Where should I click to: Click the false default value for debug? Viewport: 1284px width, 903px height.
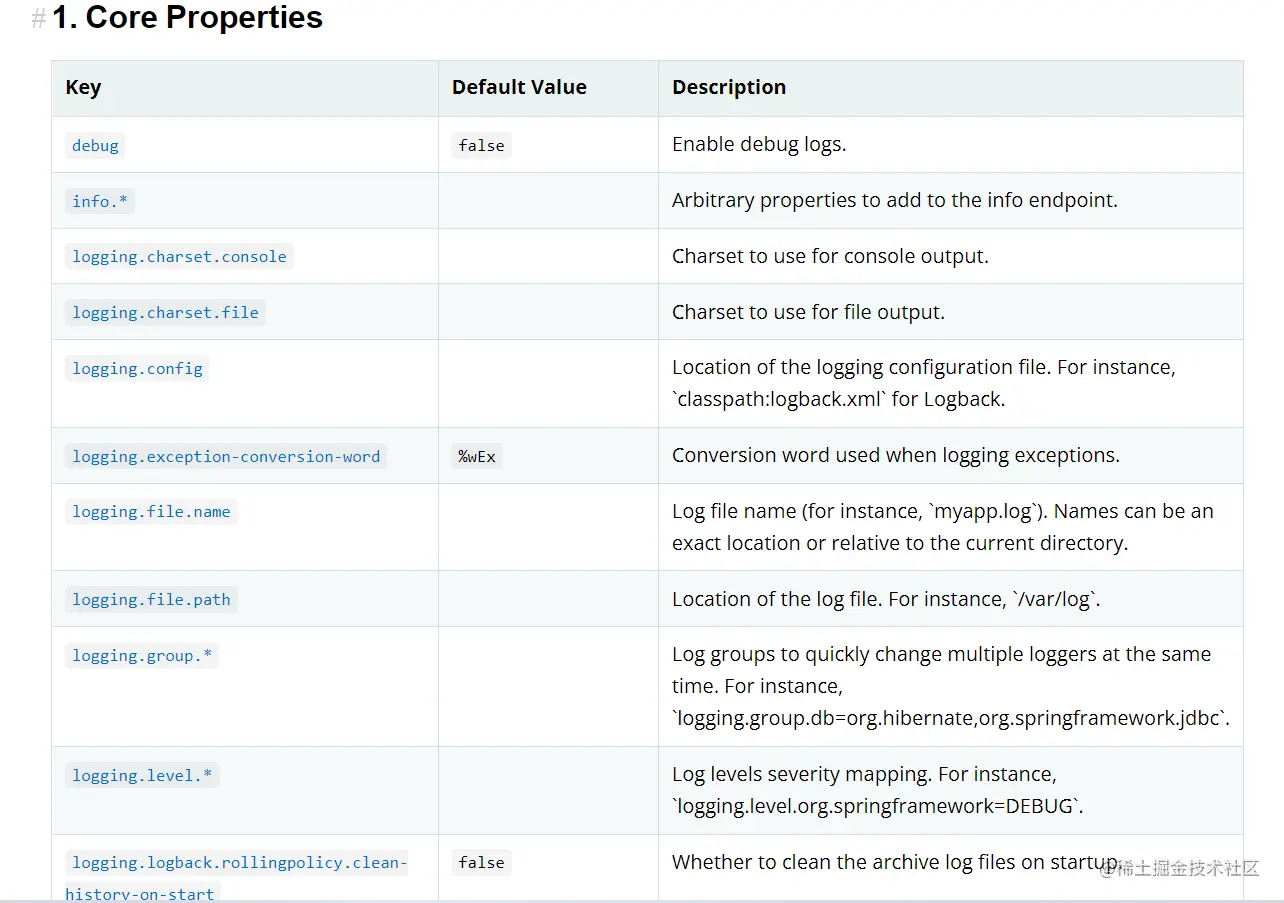481,145
